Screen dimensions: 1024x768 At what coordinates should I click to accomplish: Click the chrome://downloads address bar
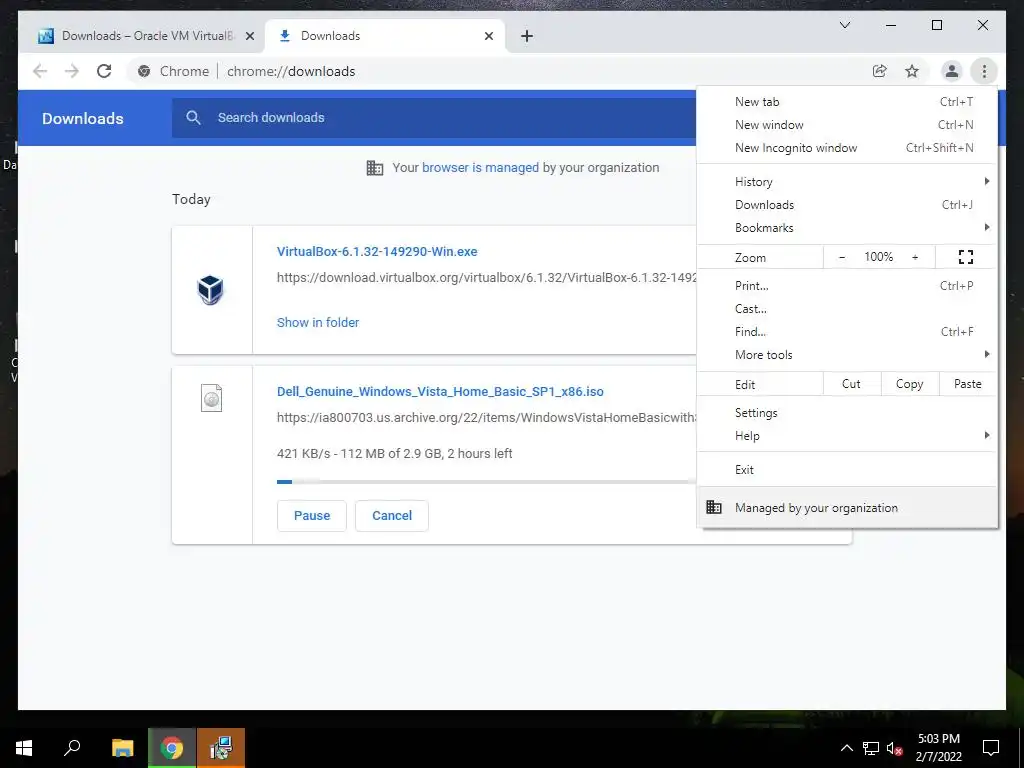coord(291,71)
